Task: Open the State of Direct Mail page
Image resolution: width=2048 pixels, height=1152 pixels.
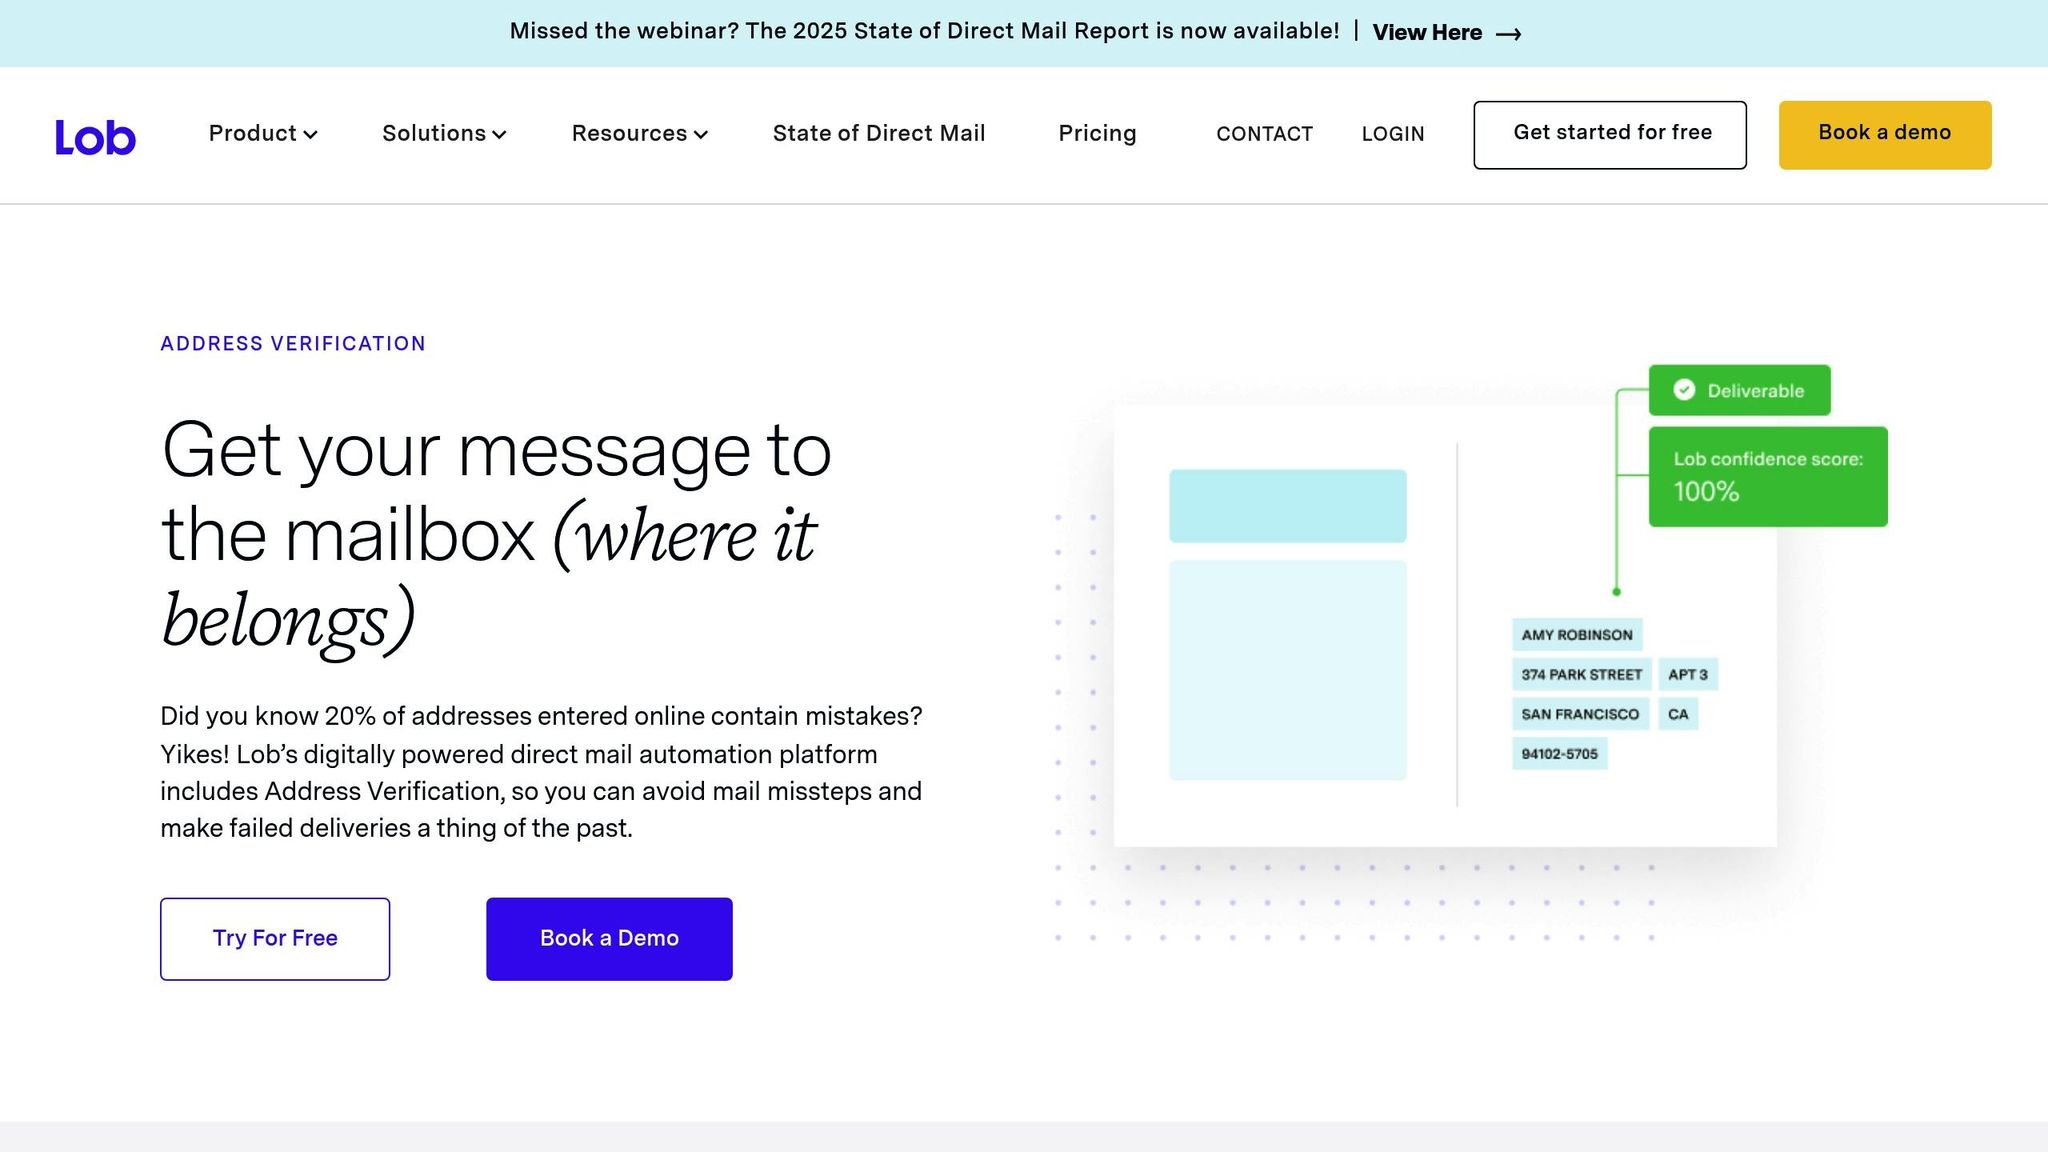Action: (x=879, y=133)
